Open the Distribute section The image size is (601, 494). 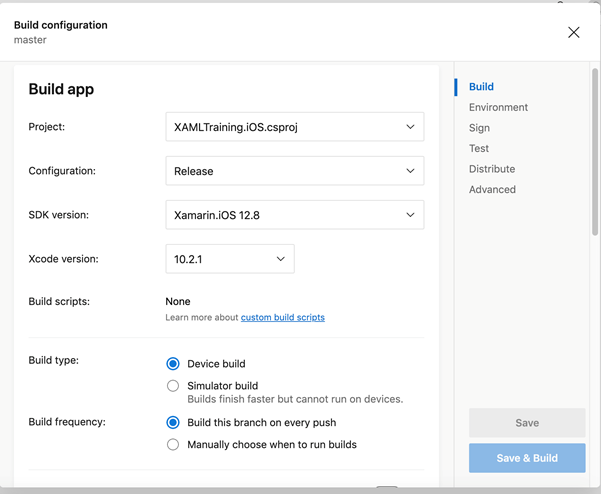tap(492, 169)
